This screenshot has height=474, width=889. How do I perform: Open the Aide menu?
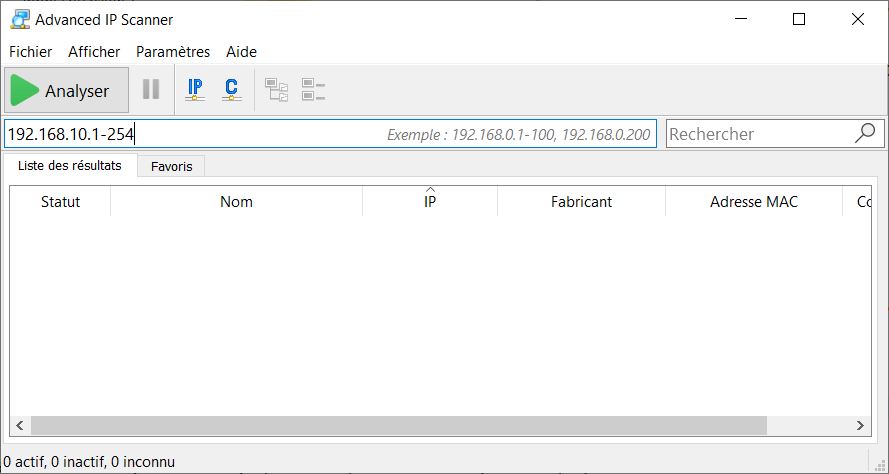[242, 52]
